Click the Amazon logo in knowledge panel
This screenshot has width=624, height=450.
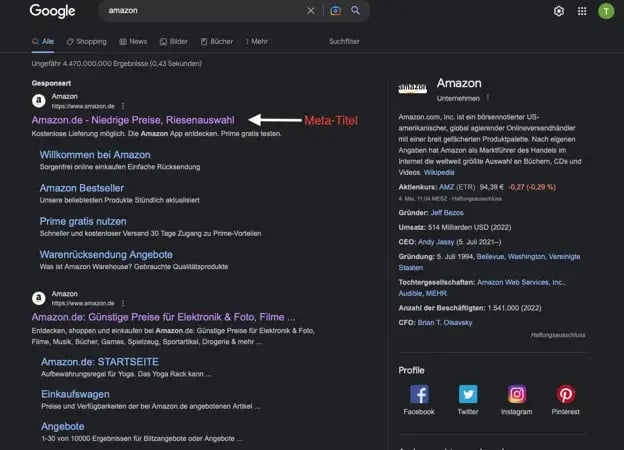412,88
